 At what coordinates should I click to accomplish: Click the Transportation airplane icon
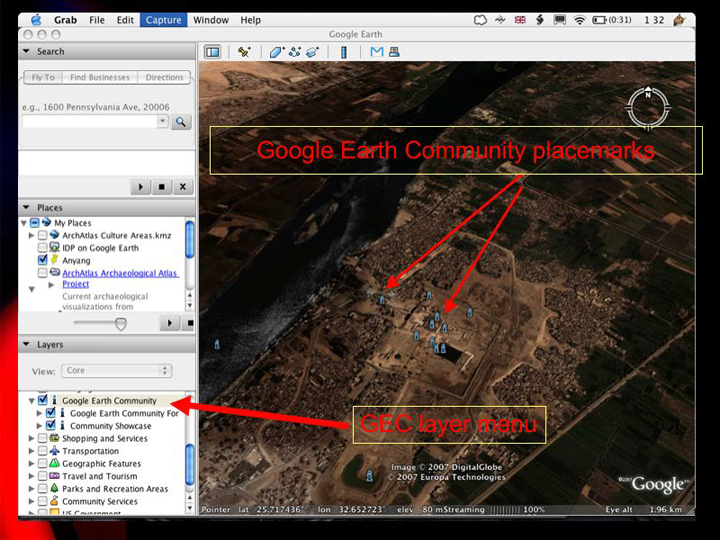click(x=55, y=450)
